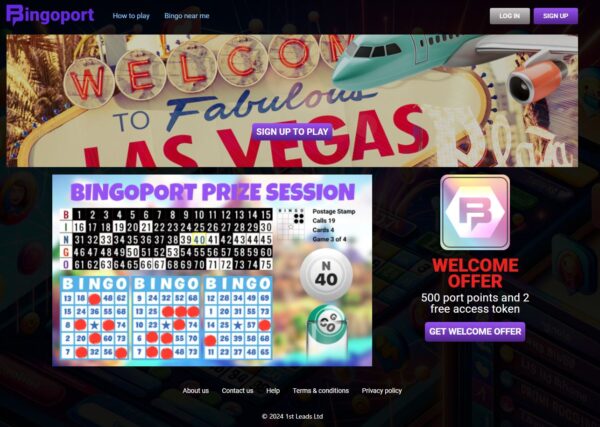Open the How to play page
600x427 pixels.
point(131,16)
